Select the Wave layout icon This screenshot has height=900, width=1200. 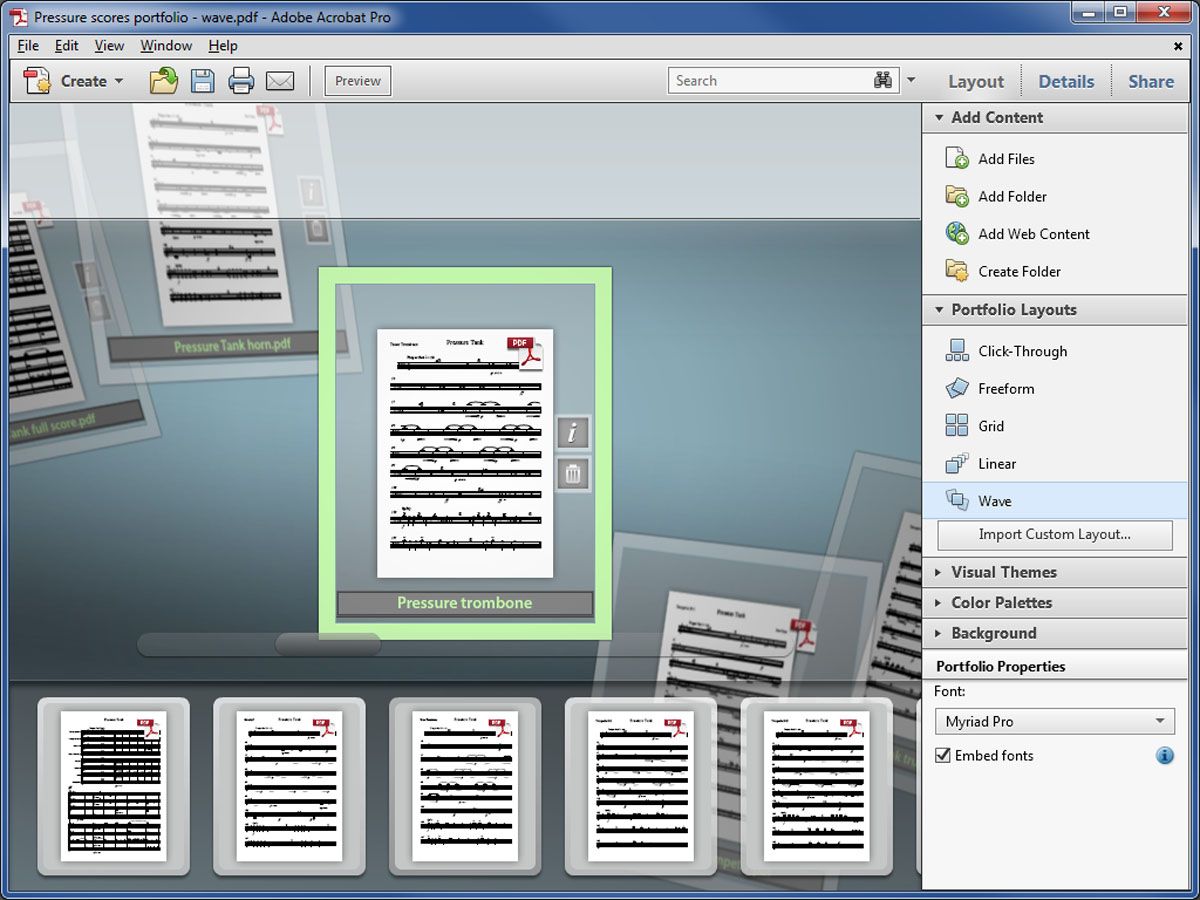957,500
